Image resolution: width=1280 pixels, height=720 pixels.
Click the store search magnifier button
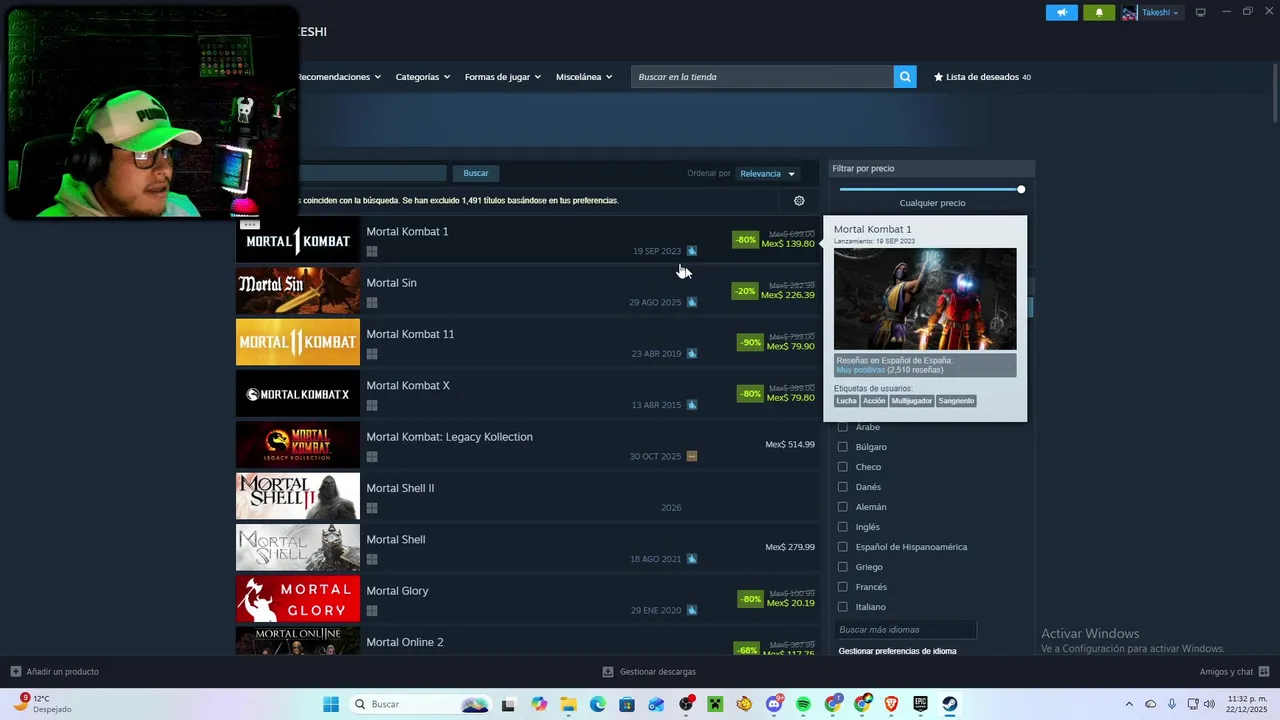coord(905,77)
